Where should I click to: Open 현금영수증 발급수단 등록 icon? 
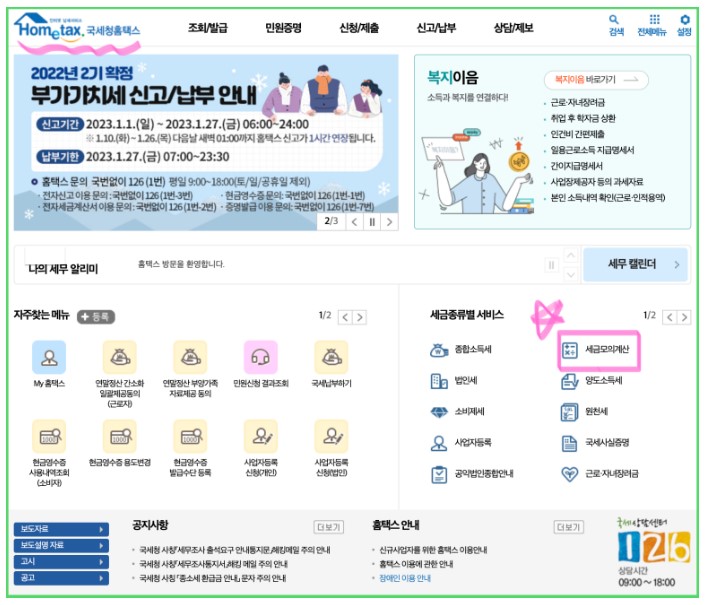(190, 436)
